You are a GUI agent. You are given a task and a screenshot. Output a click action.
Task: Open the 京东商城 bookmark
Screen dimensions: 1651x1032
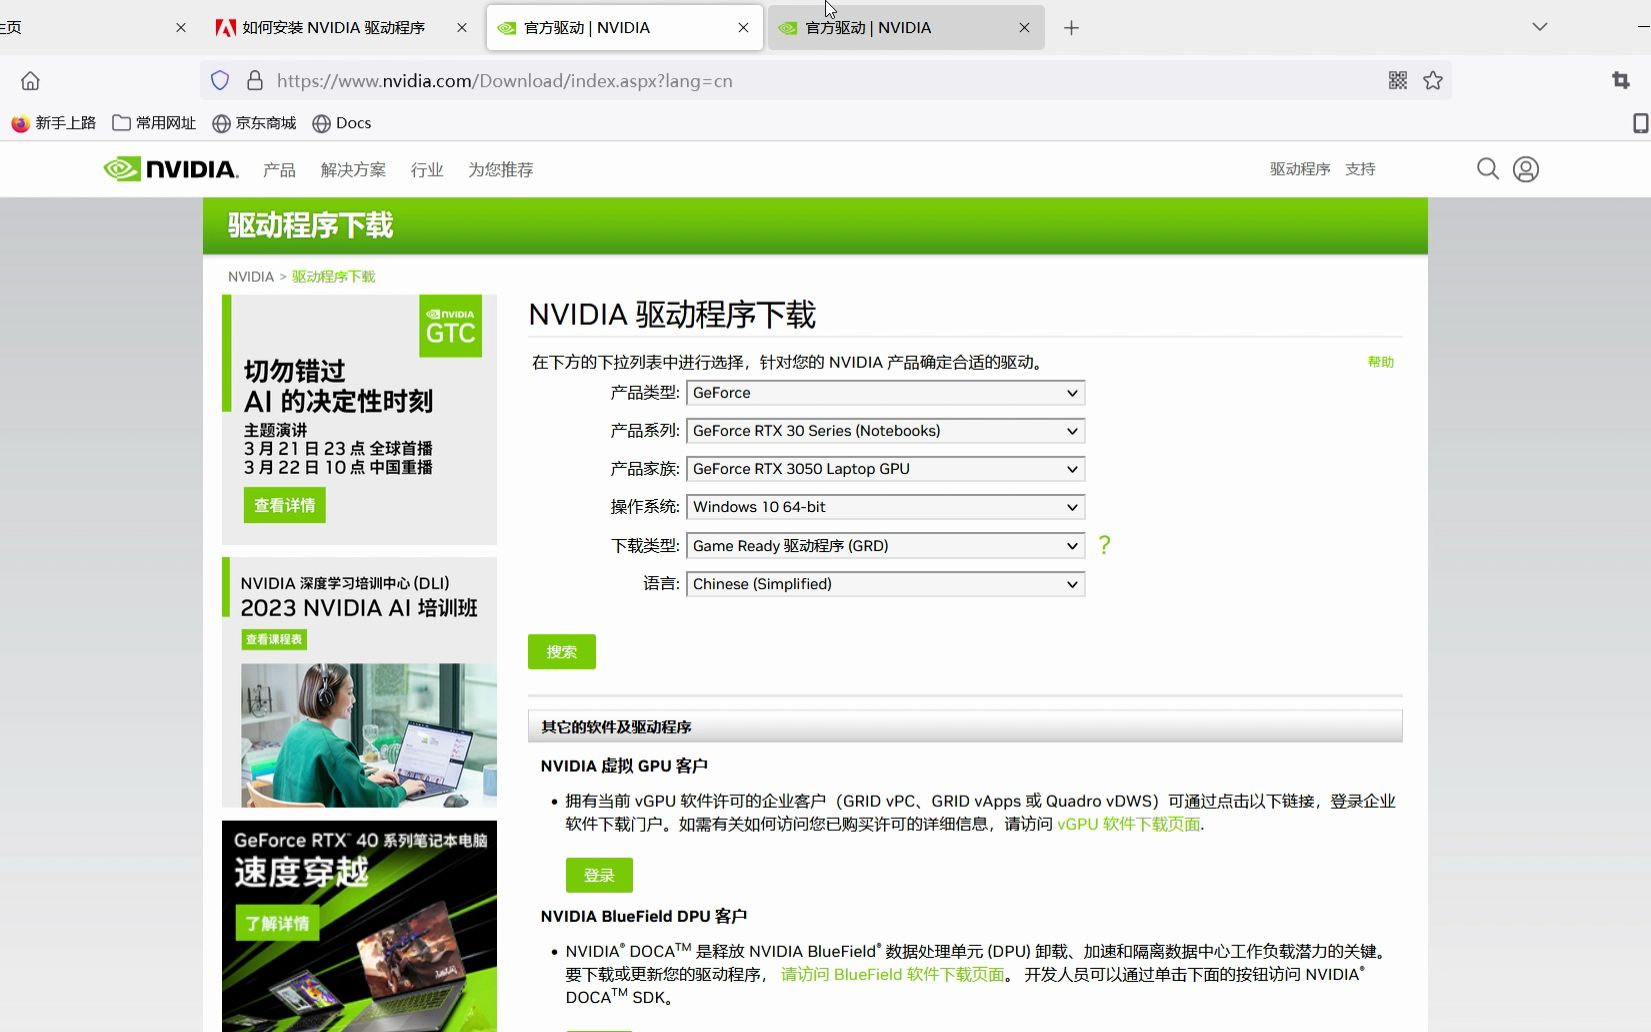(254, 123)
